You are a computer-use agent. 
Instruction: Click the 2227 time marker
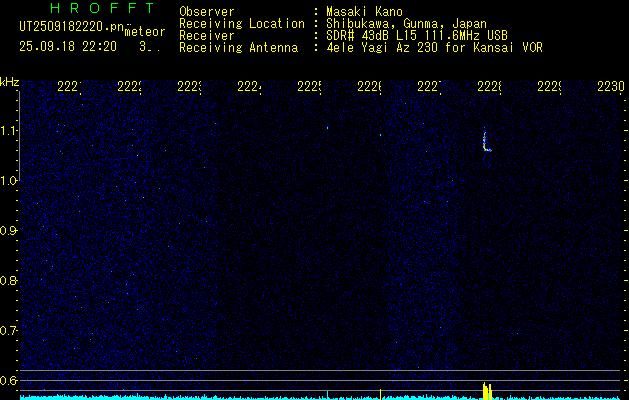429,87
